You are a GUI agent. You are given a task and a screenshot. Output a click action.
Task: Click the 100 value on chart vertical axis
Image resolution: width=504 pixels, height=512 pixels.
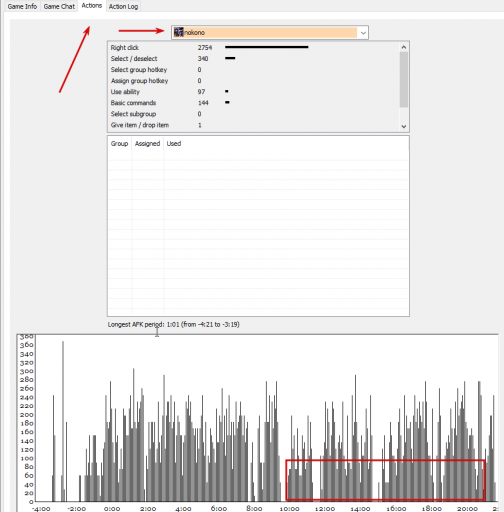26,458
